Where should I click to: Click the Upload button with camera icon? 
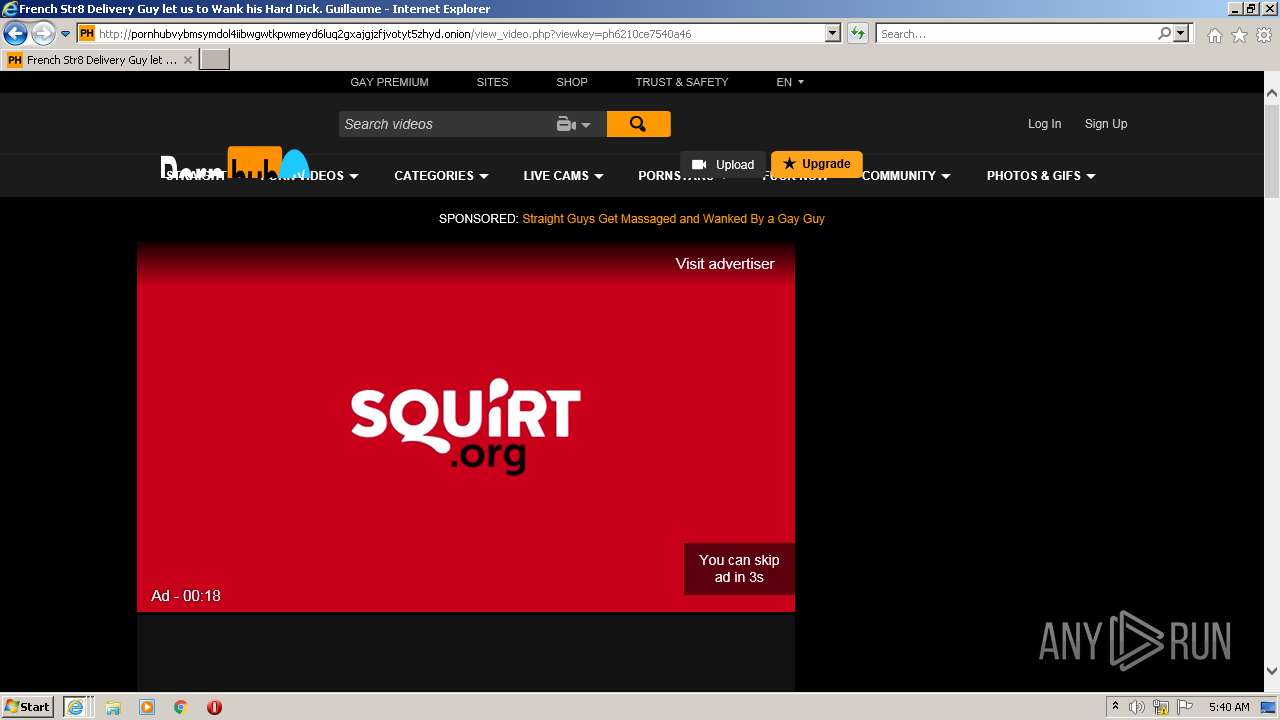point(723,164)
